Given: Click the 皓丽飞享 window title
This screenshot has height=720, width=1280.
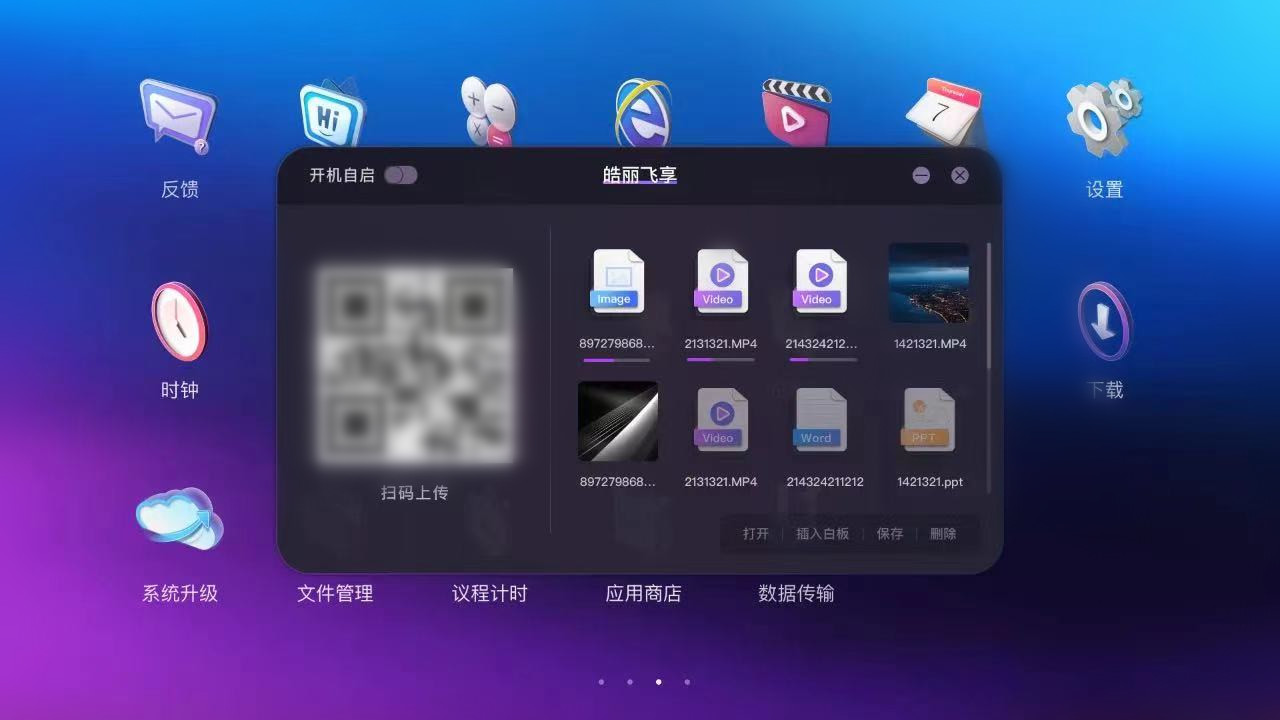Looking at the screenshot, I should (x=640, y=175).
